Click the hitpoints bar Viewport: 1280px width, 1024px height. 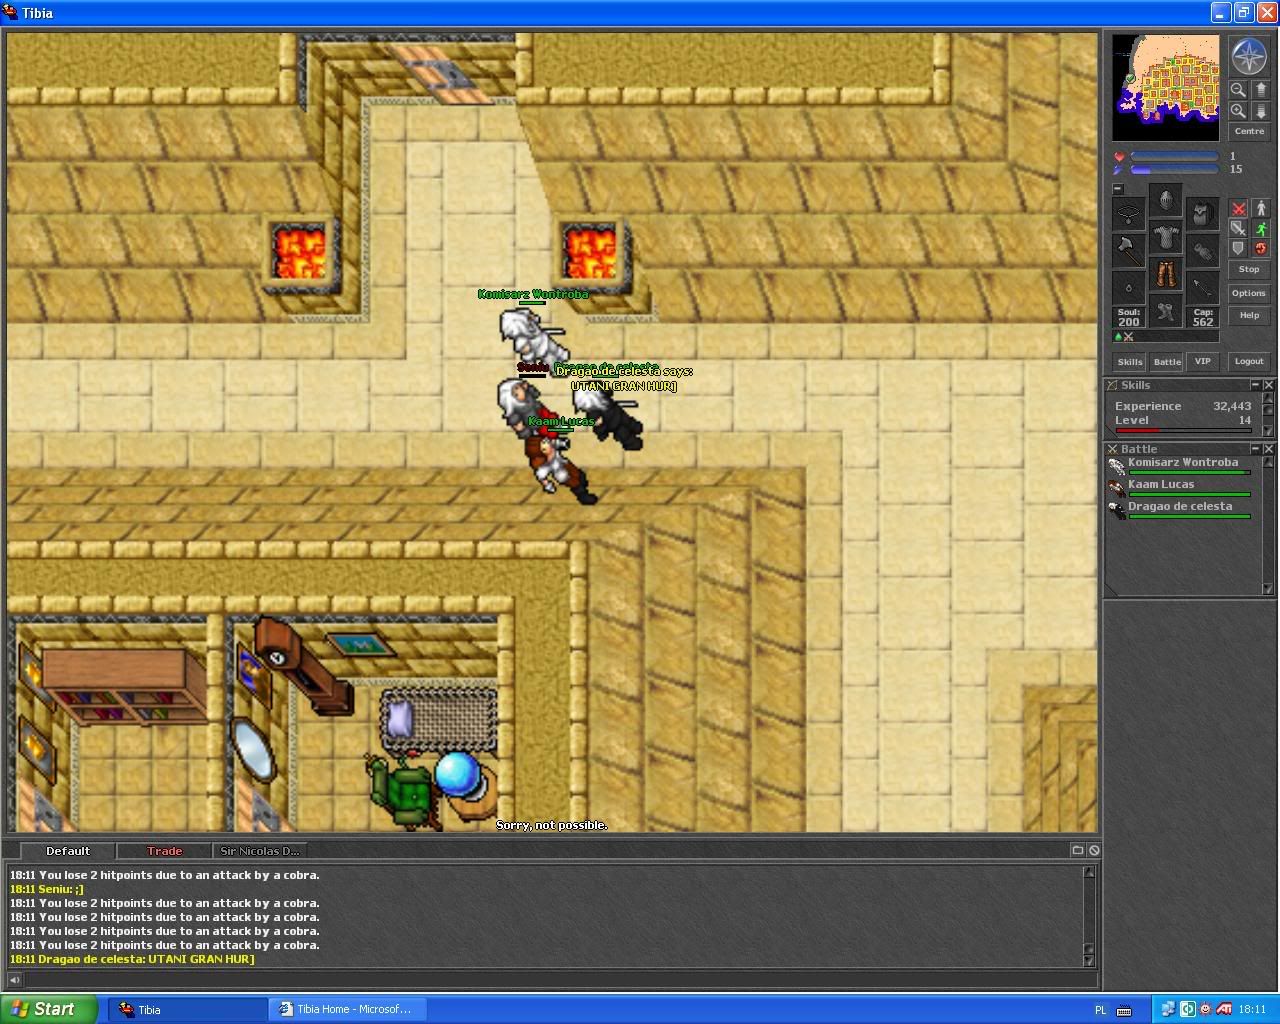point(1174,157)
